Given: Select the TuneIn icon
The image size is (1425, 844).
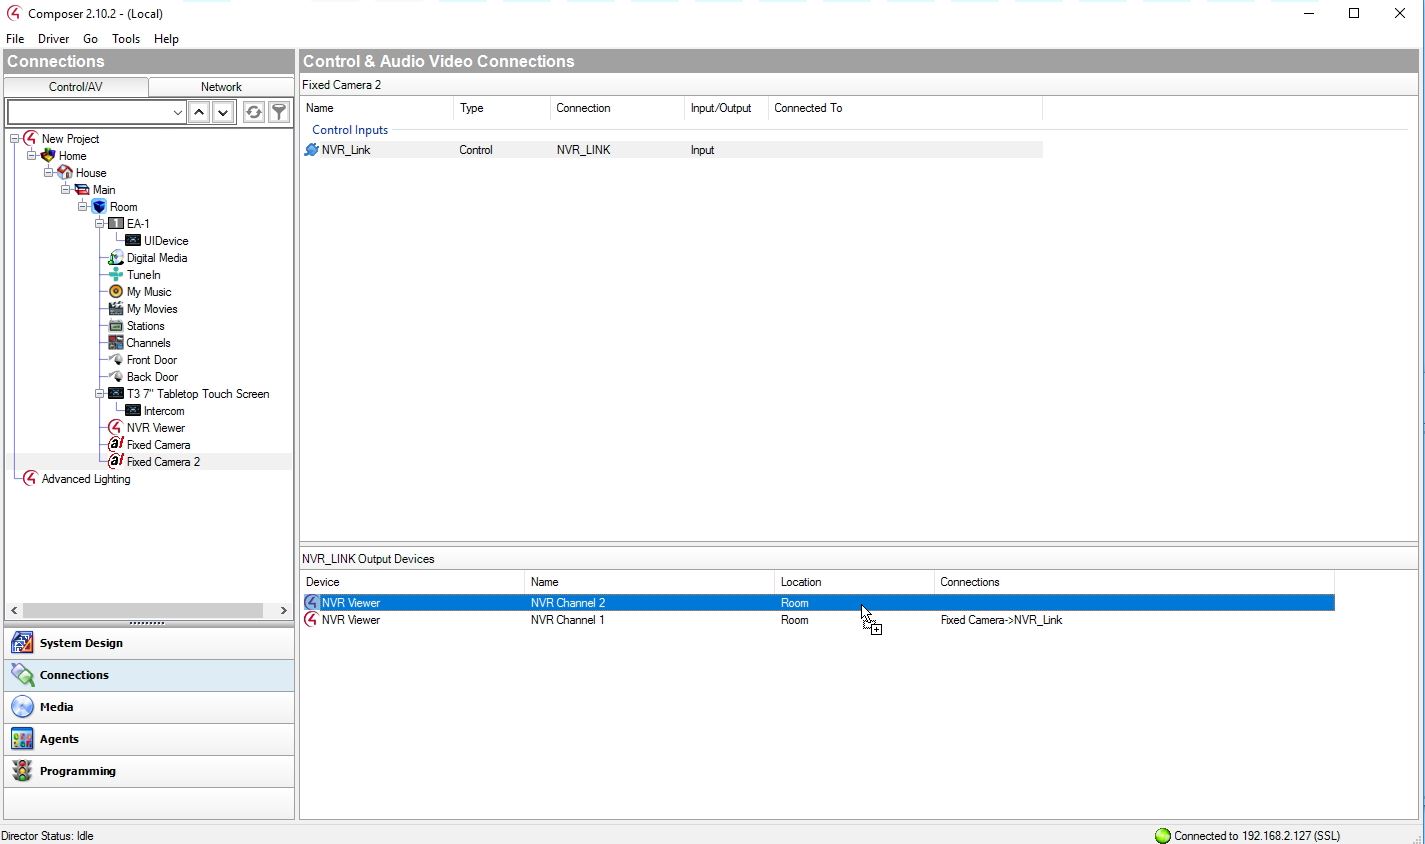Looking at the screenshot, I should [115, 275].
